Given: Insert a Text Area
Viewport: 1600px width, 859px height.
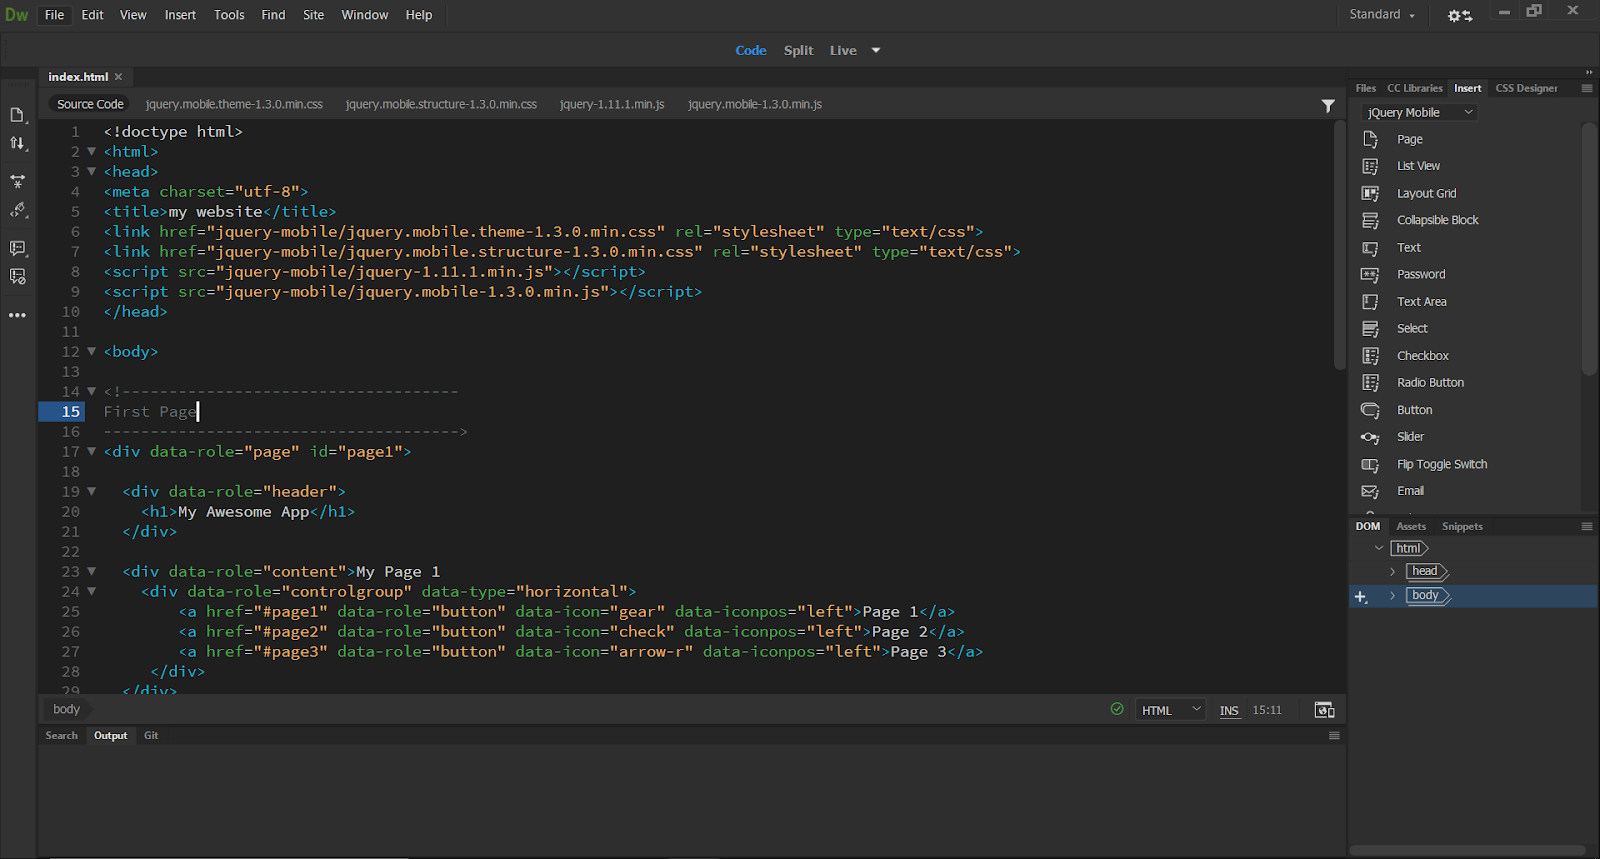Looking at the screenshot, I should [x=1421, y=302].
